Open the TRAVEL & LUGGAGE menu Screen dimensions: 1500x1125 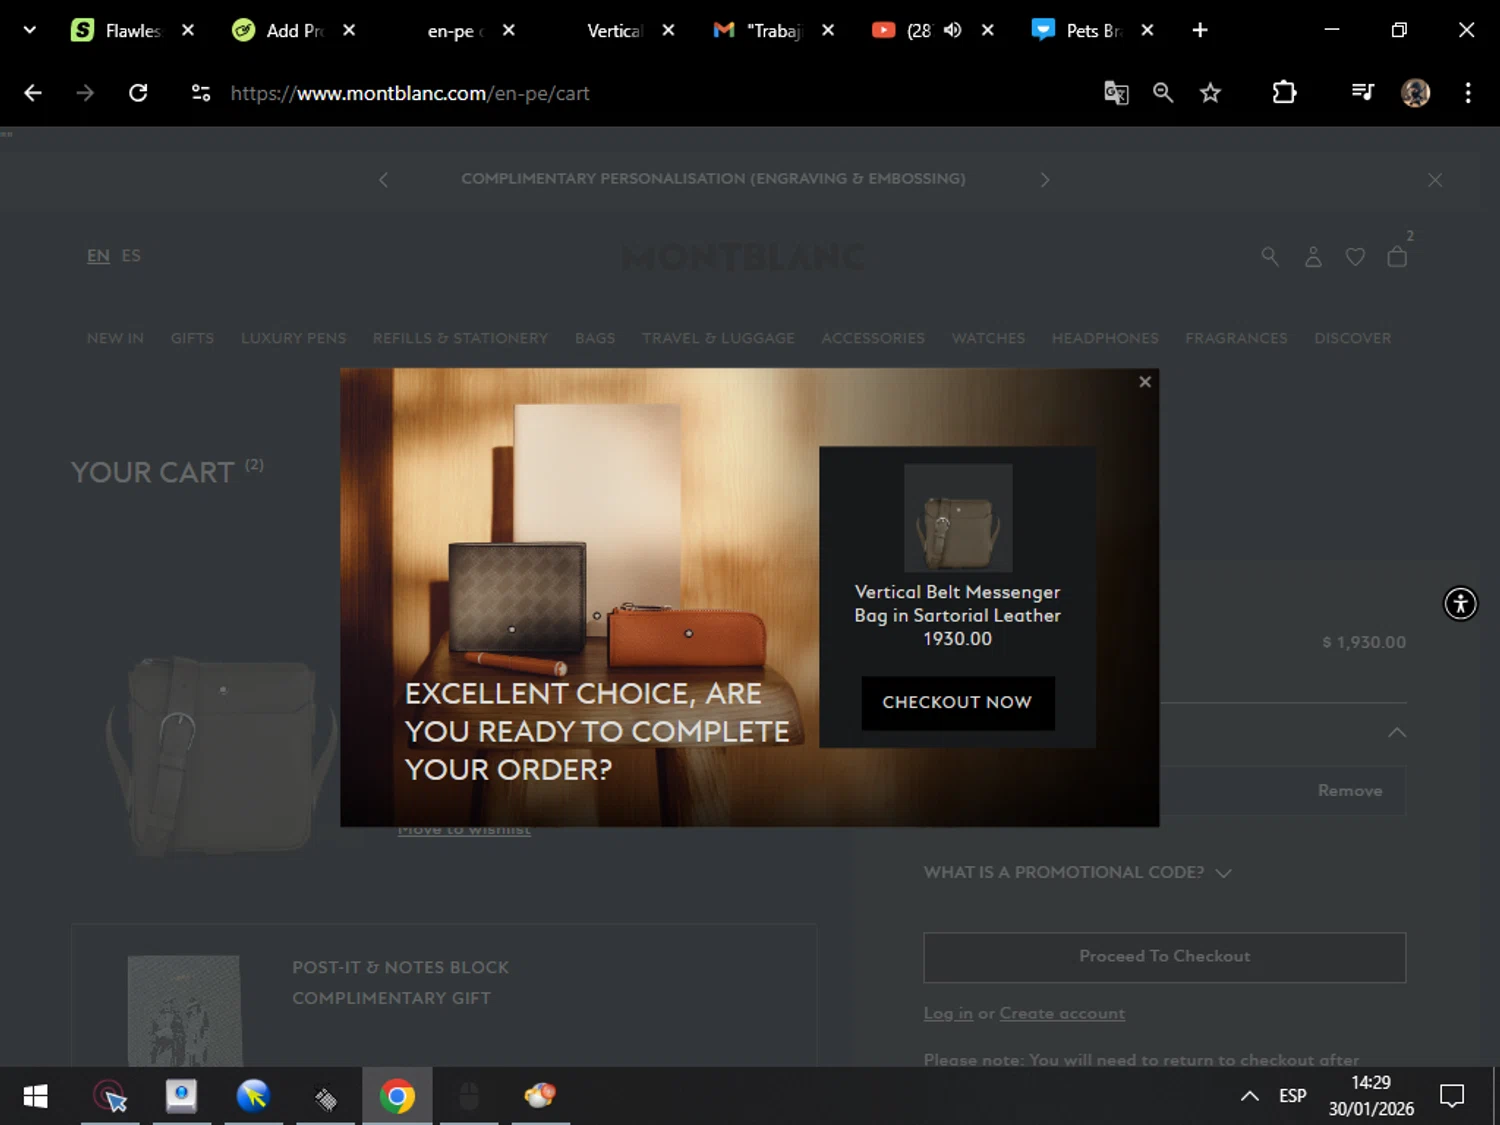click(718, 338)
